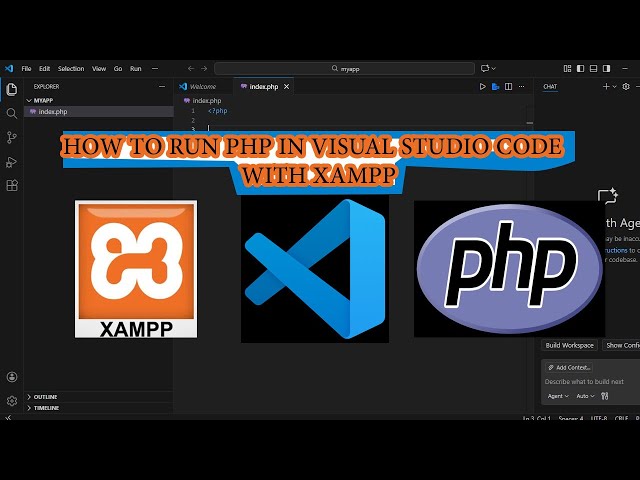The width and height of the screenshot is (640, 480).
Task: Close the index.php tab
Action: (287, 87)
